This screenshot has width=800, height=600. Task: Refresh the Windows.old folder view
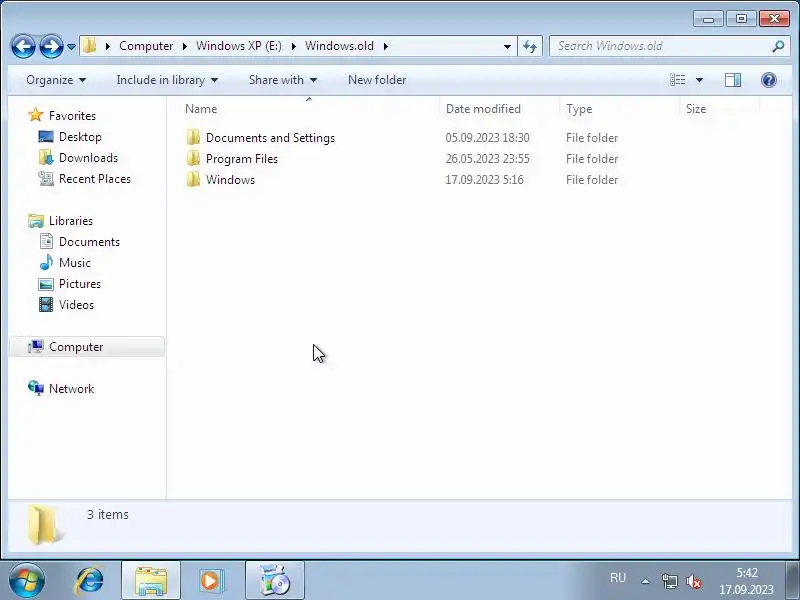530,46
